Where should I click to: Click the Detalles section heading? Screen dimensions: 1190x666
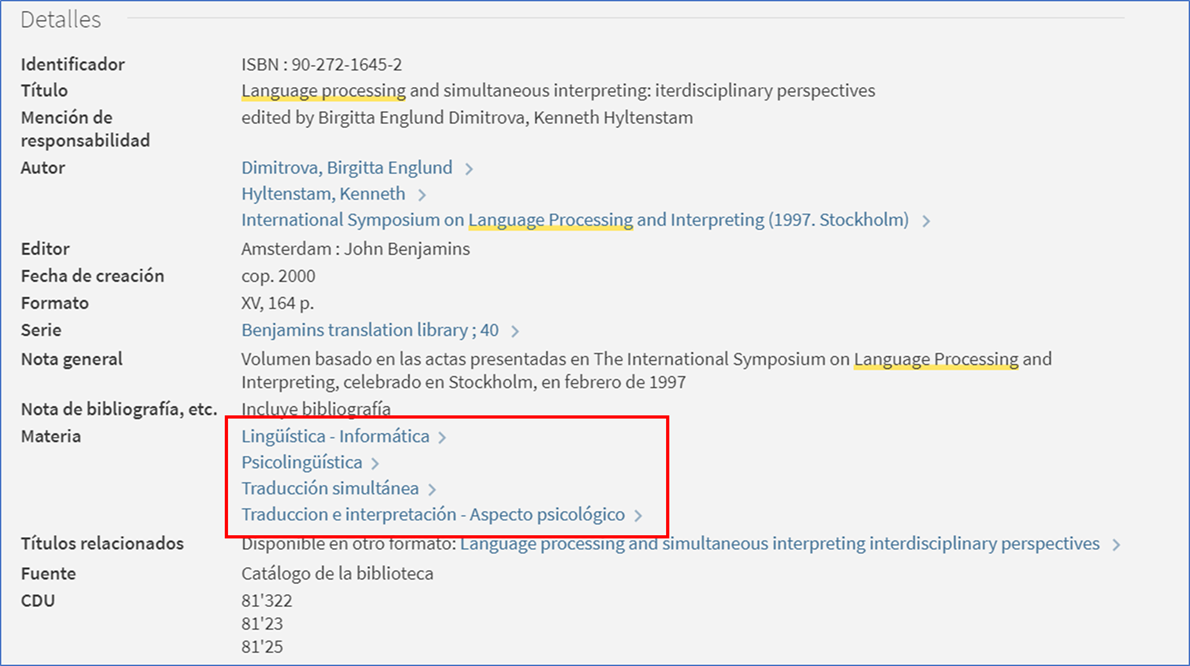pyautogui.click(x=61, y=19)
